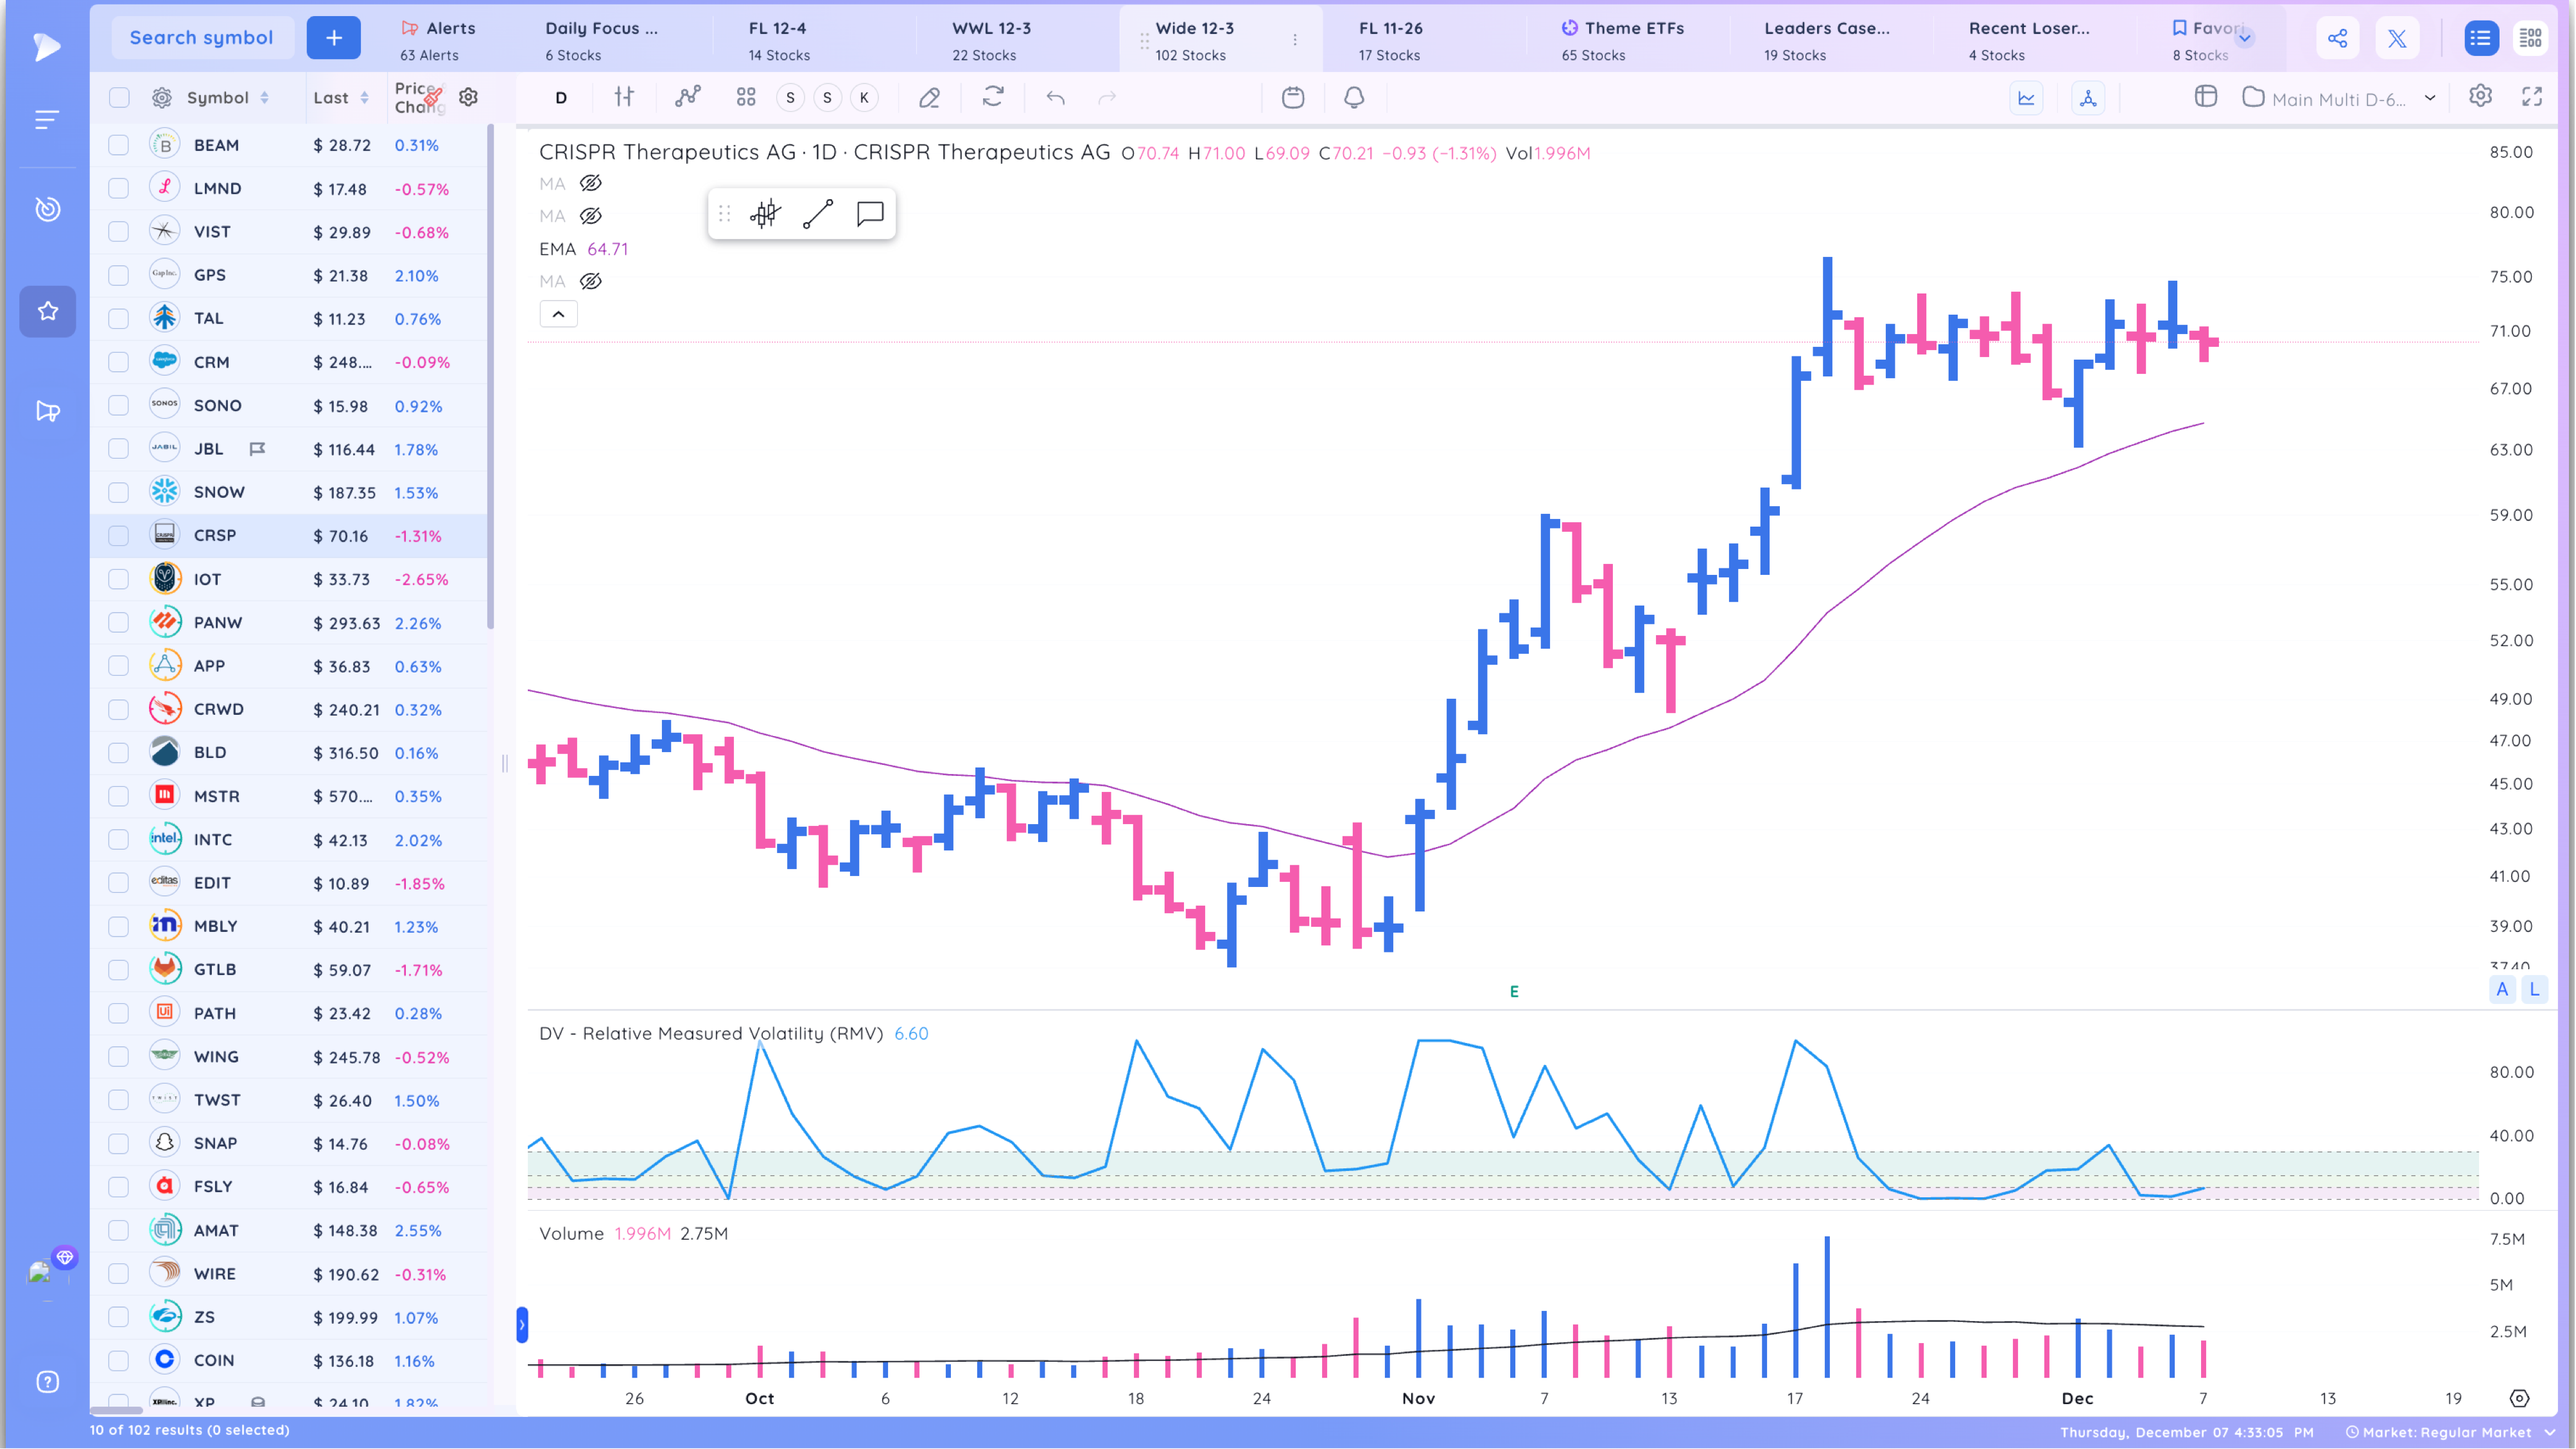Open the favorites star sidebar icon
The image size is (2576, 1449).
coord(47,311)
